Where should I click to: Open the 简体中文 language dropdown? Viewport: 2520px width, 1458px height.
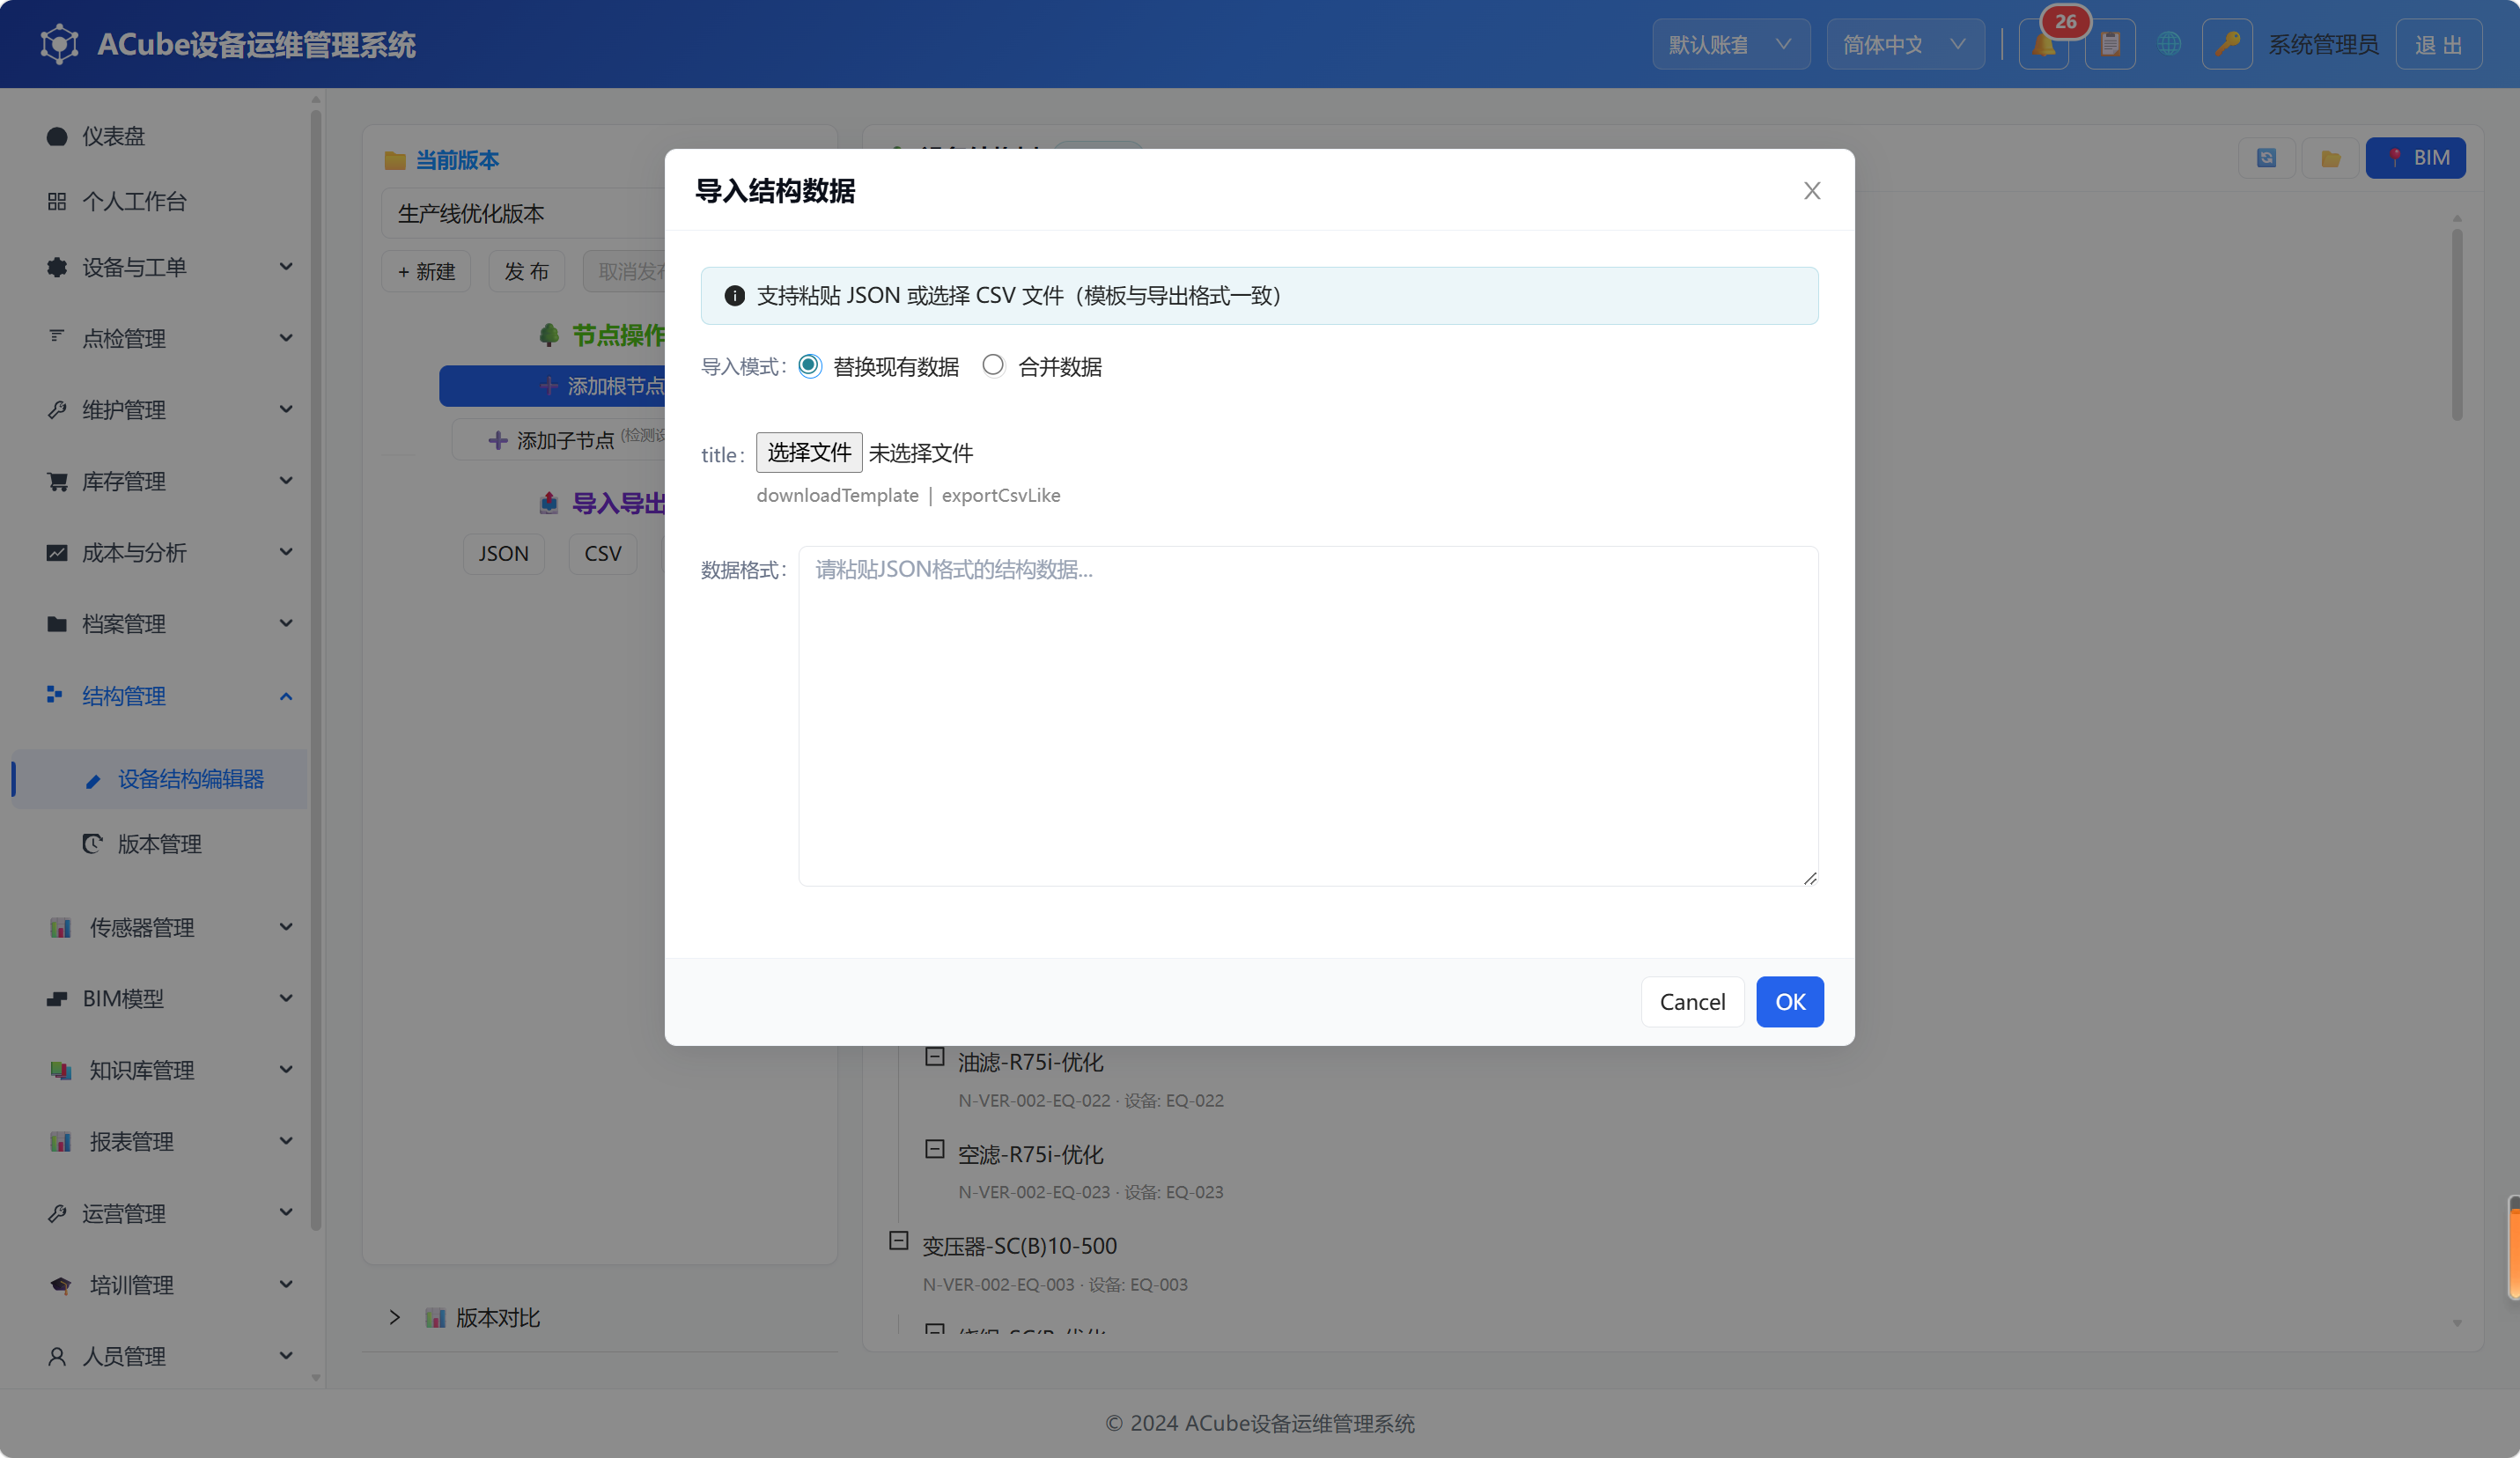[x=1905, y=45]
